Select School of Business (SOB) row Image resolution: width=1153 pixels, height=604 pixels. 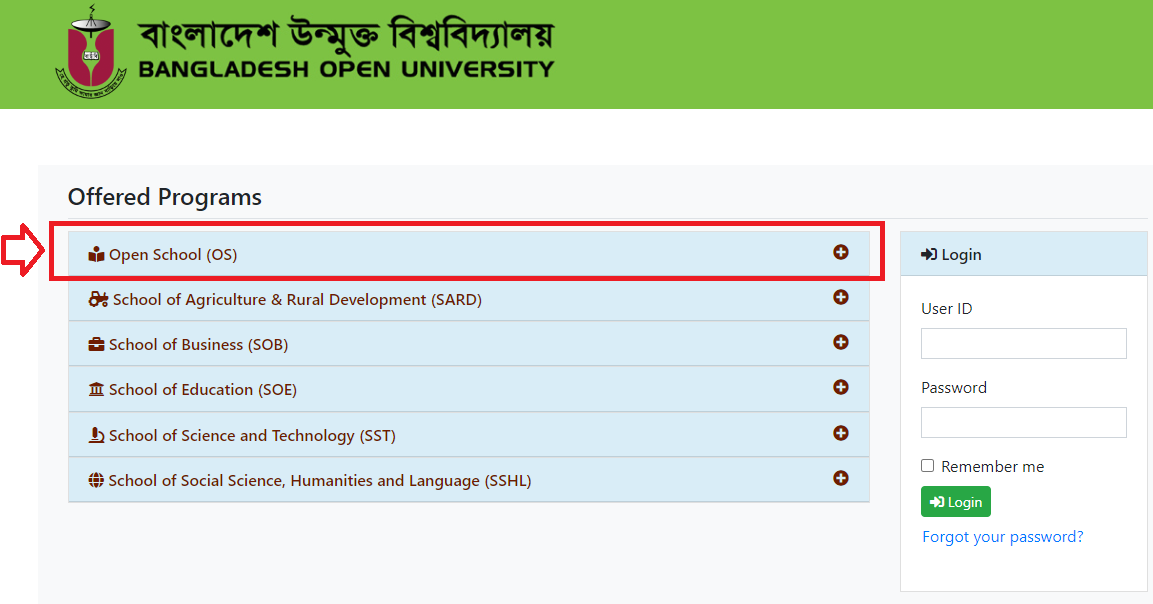pyautogui.click(x=468, y=344)
